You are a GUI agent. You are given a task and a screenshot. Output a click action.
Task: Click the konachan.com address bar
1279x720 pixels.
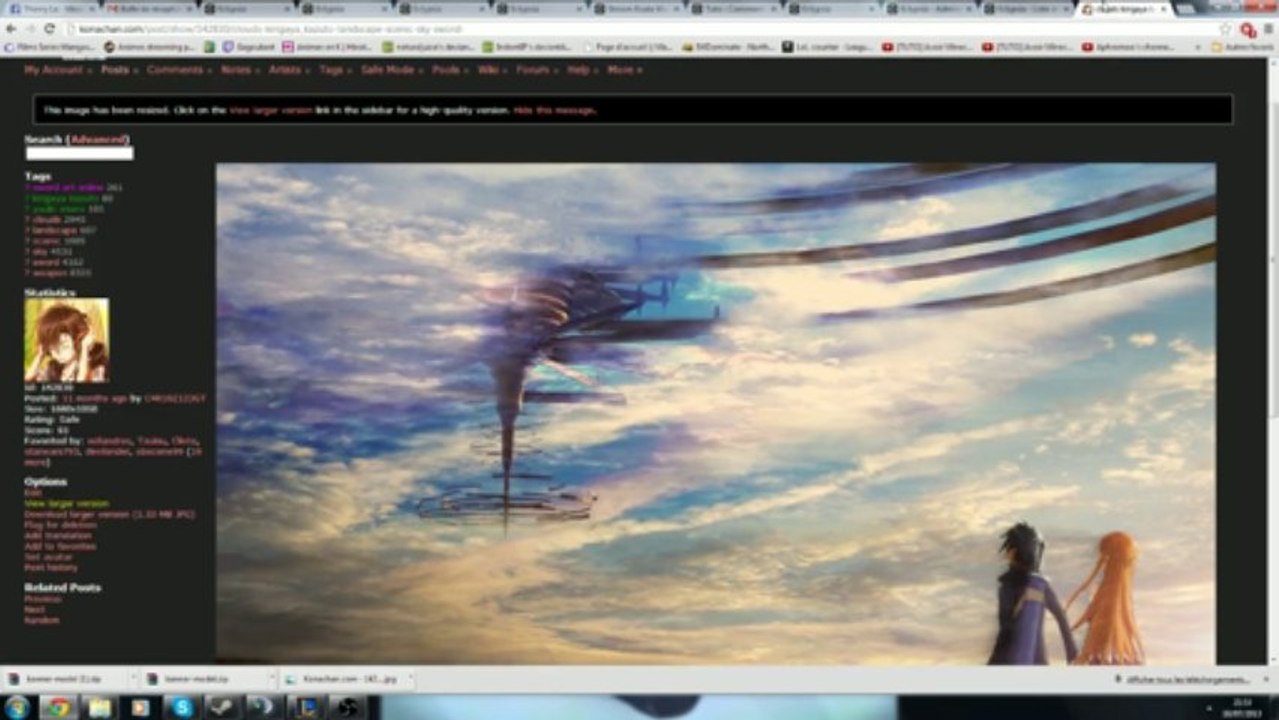pyautogui.click(x=640, y=29)
